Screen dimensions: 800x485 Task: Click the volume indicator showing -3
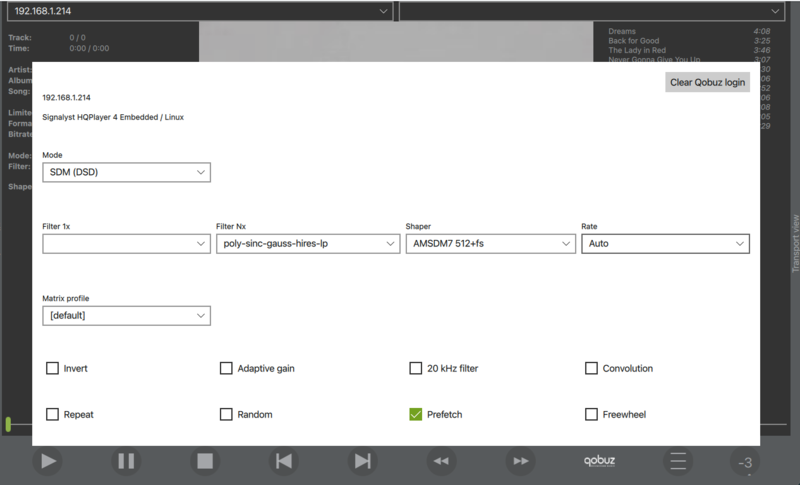(745, 462)
